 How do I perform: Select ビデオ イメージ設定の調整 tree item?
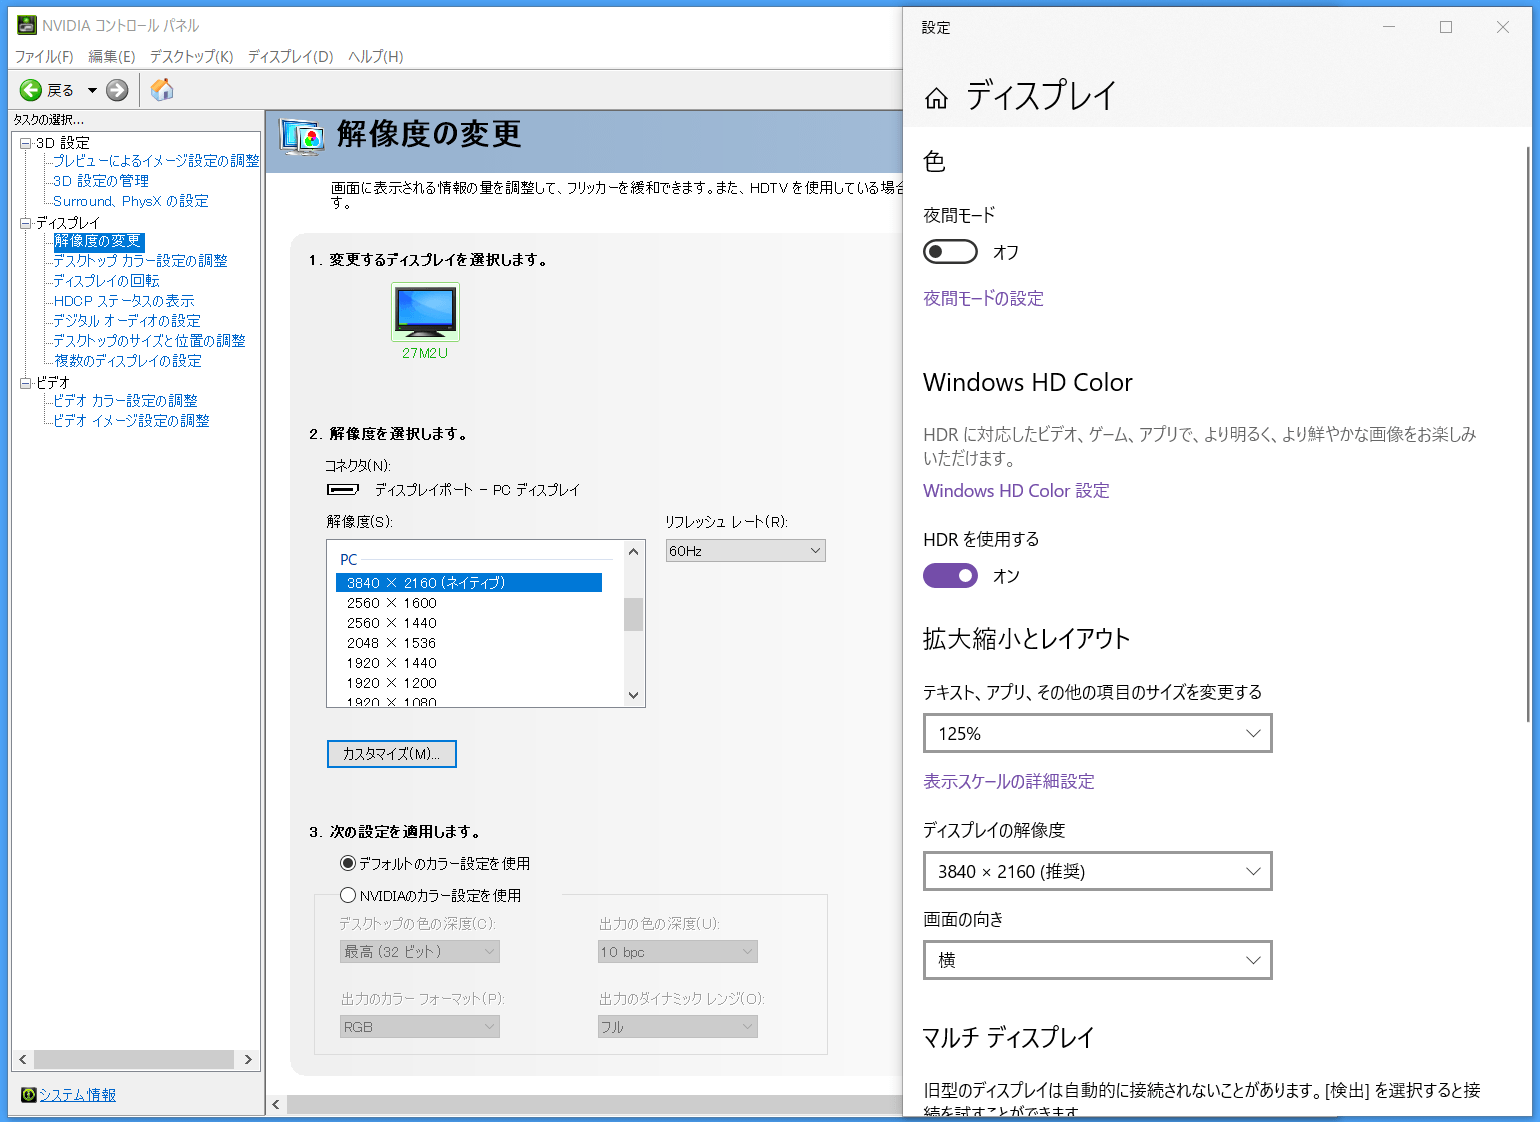click(x=131, y=421)
